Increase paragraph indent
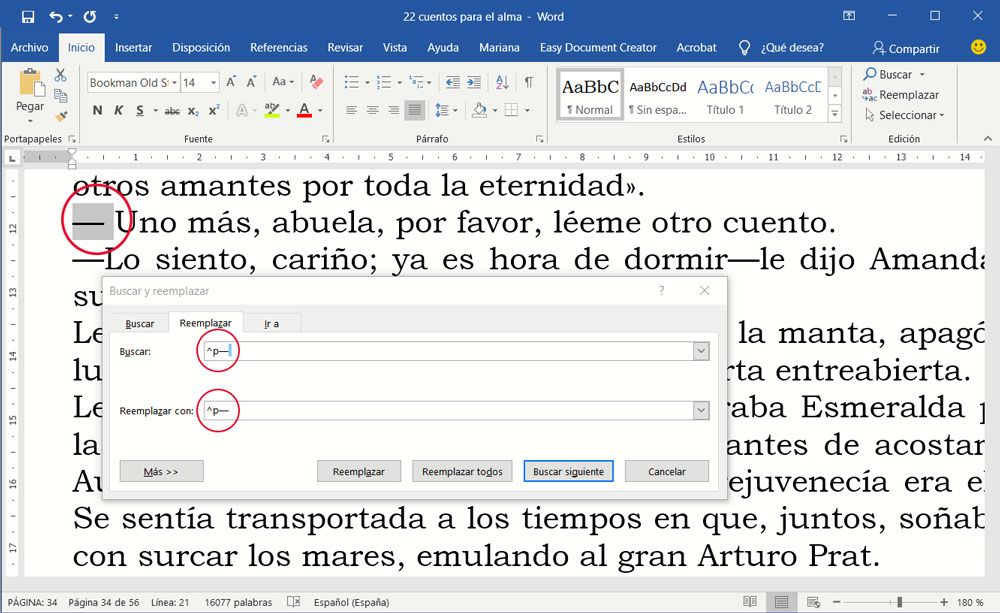This screenshot has width=1000, height=613. (x=474, y=82)
